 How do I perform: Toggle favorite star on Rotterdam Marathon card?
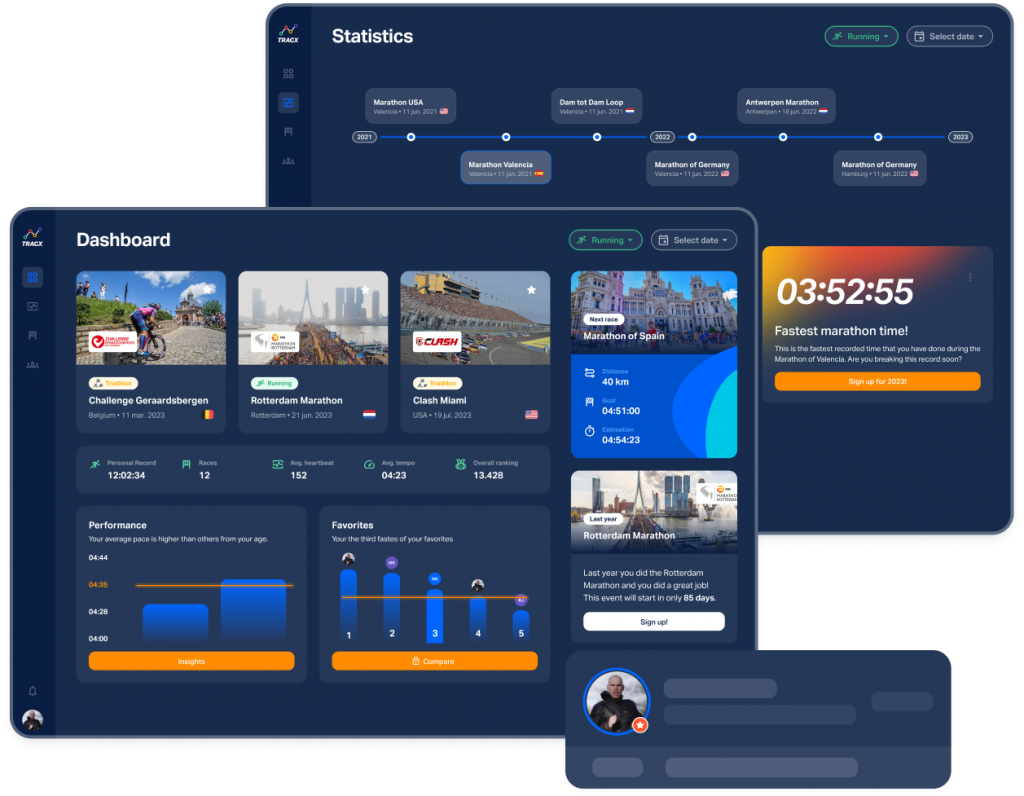[x=365, y=290]
